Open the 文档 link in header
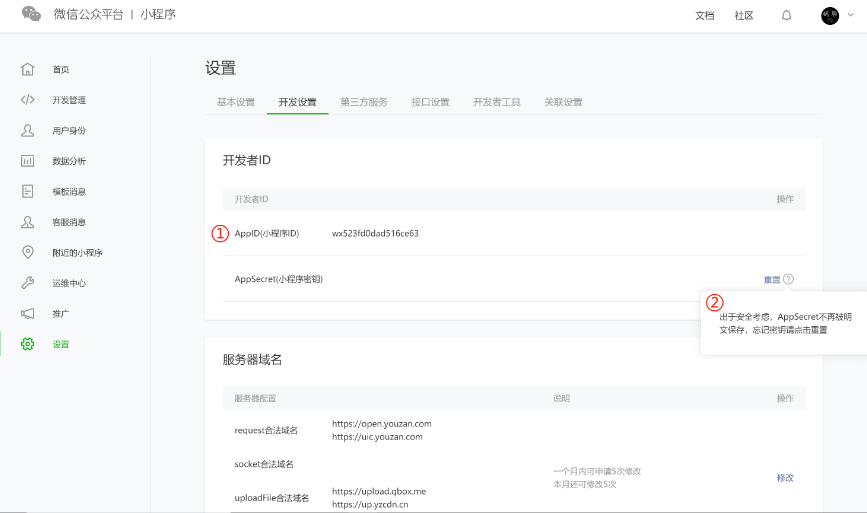The image size is (867, 513). (x=704, y=15)
